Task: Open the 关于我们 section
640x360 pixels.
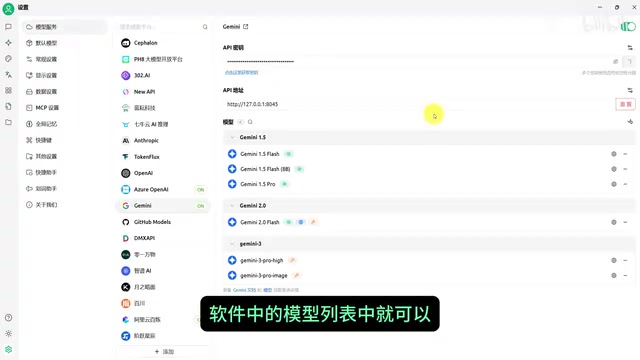Action: tap(64, 205)
